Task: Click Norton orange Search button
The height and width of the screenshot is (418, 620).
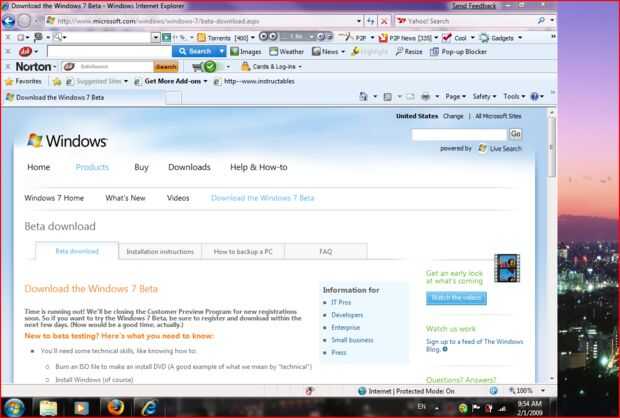Action: point(166,67)
